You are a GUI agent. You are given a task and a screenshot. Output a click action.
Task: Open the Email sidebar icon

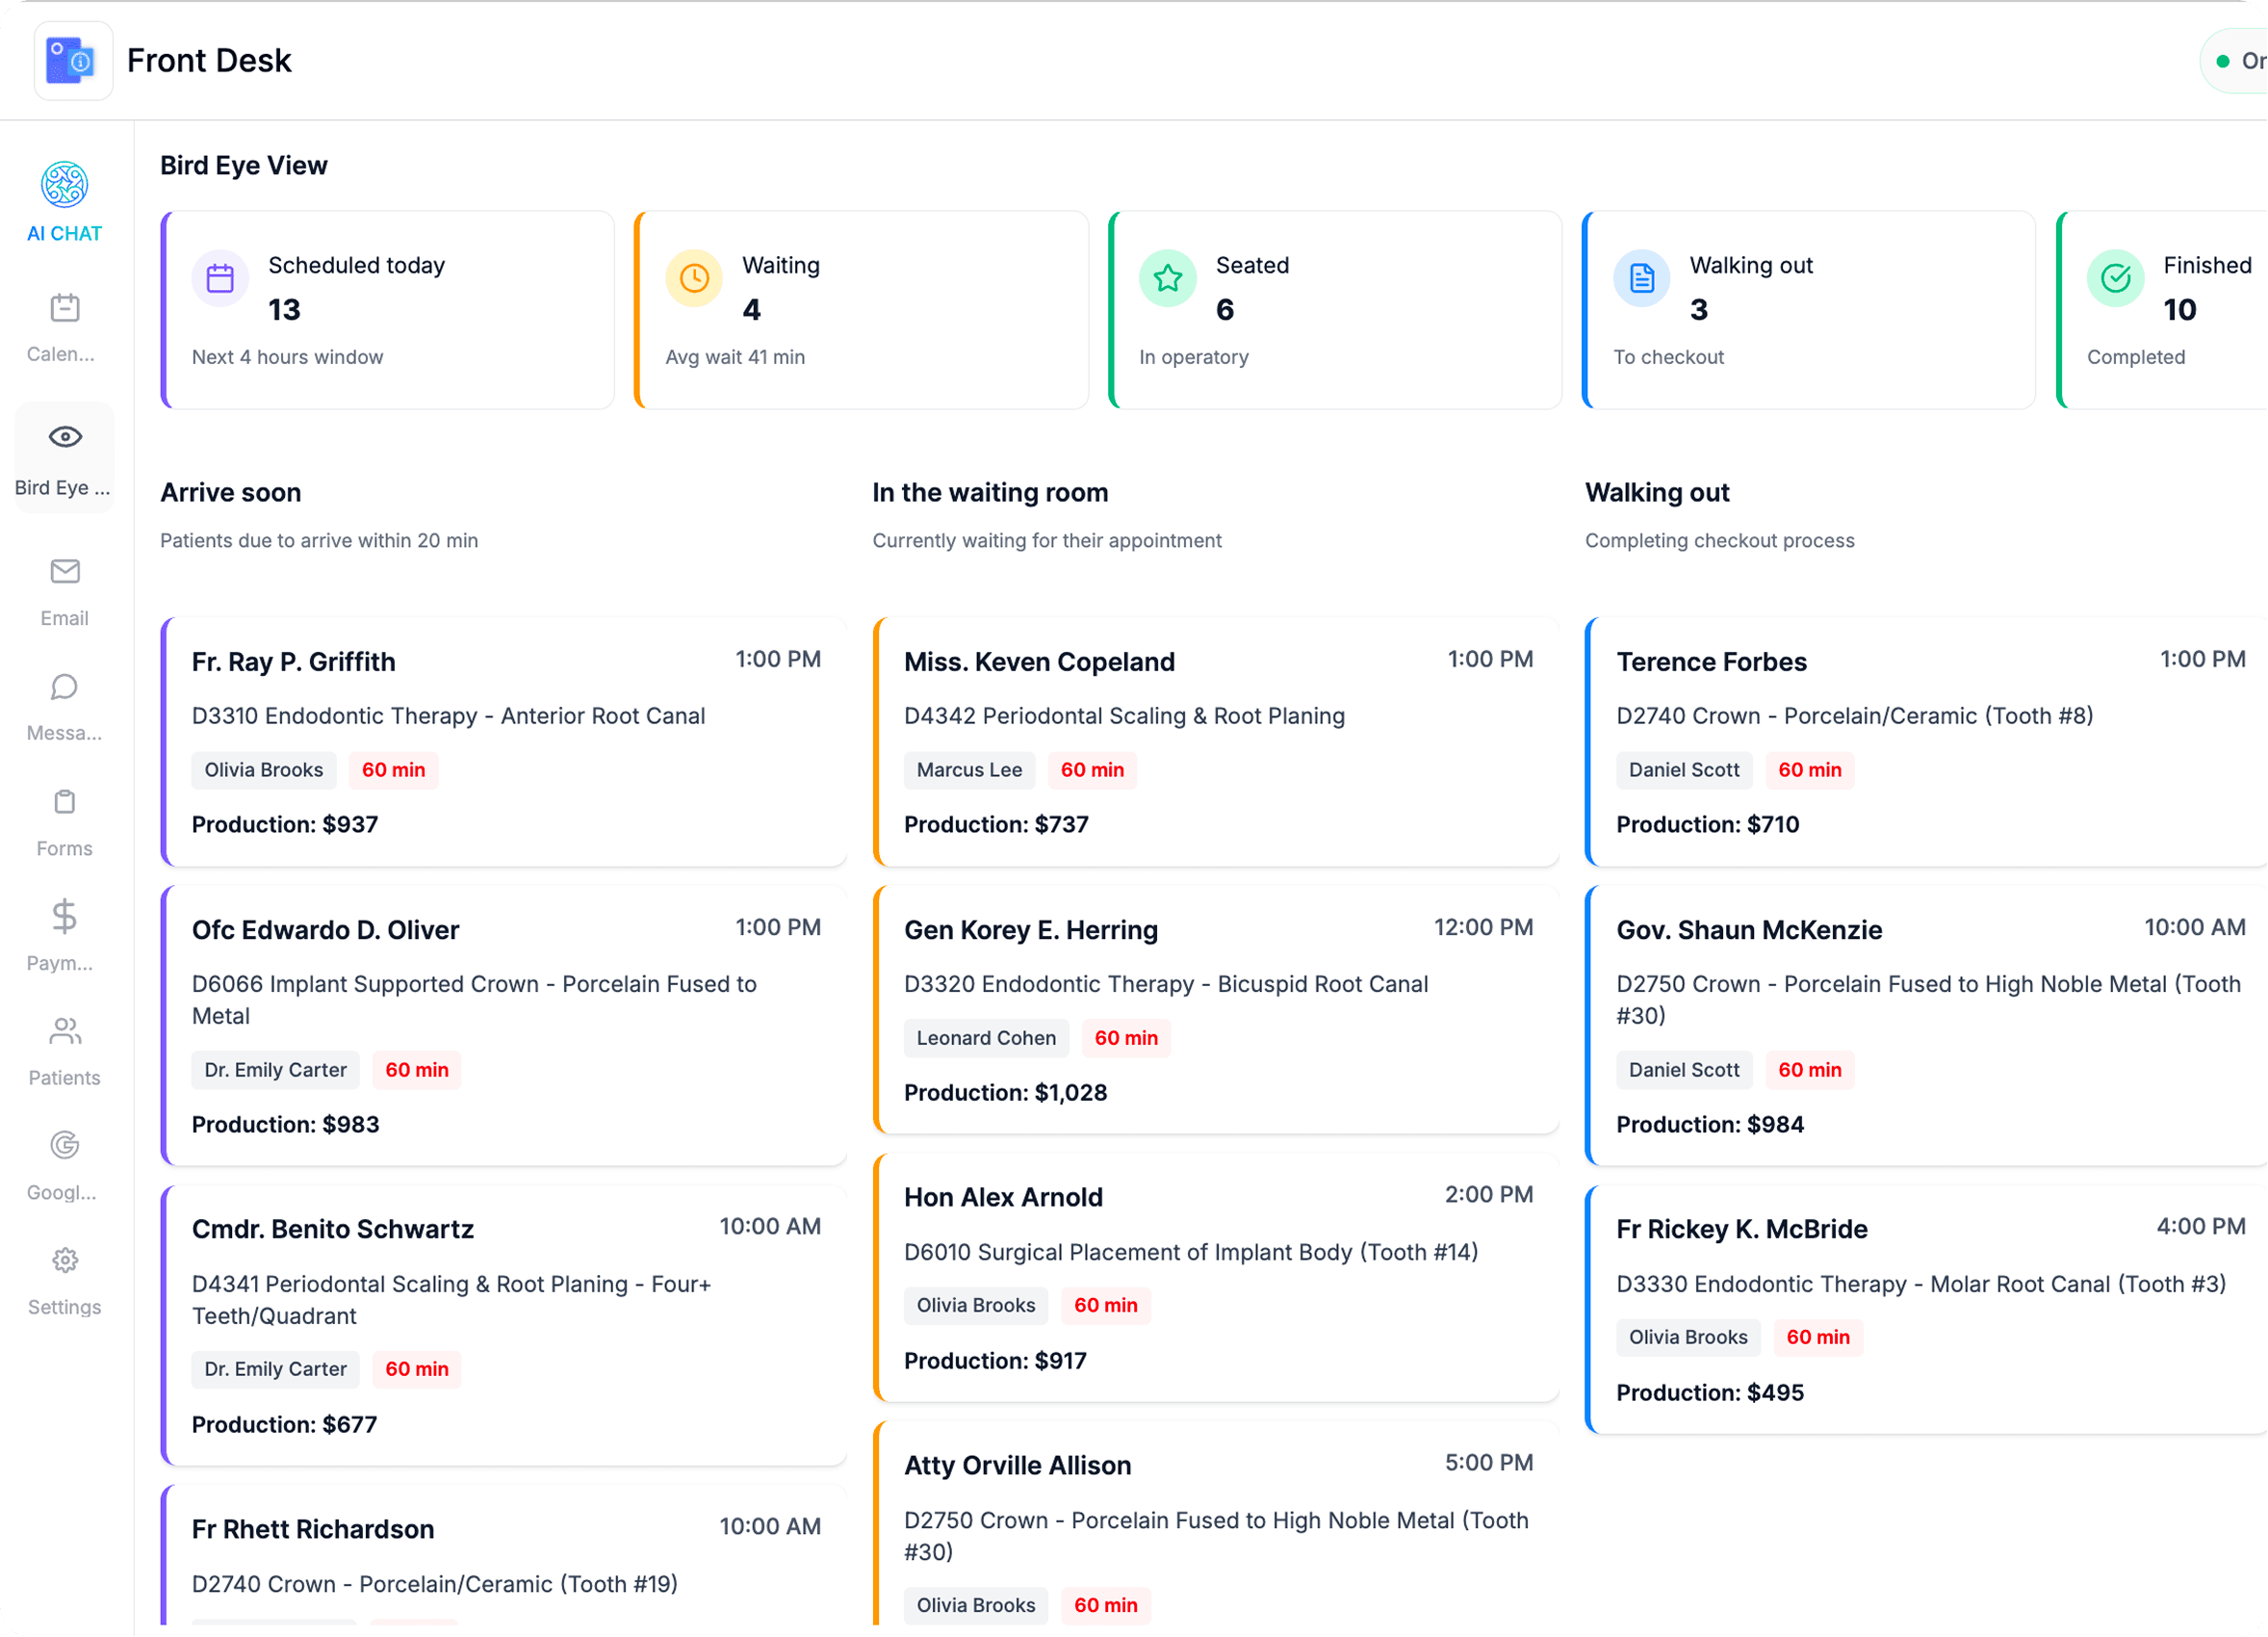(x=64, y=571)
